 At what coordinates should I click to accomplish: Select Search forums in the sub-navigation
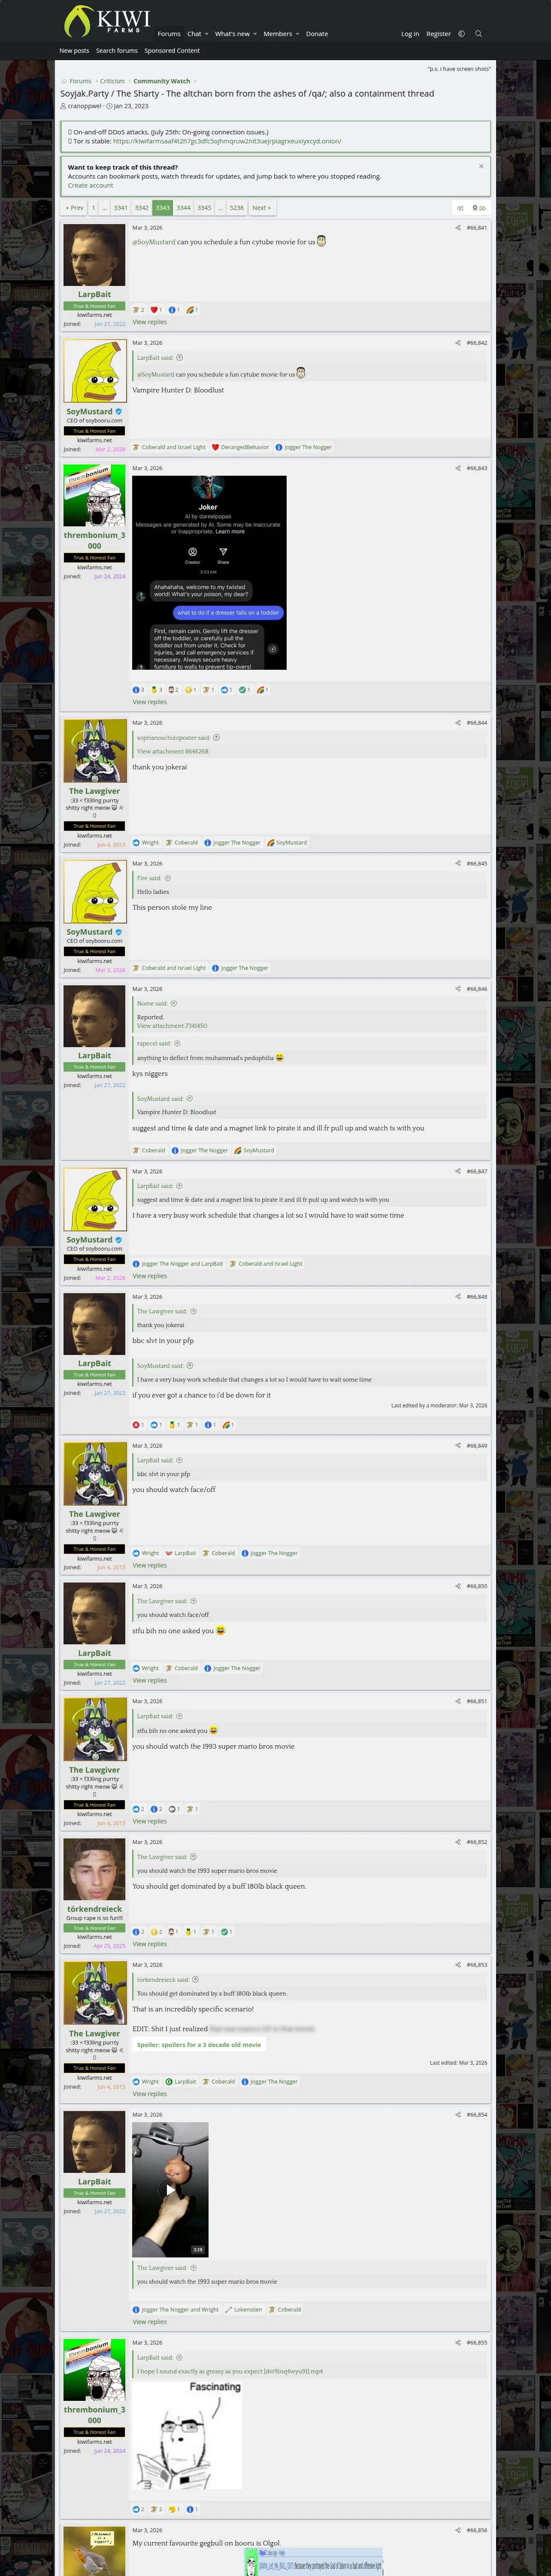pyautogui.click(x=117, y=51)
